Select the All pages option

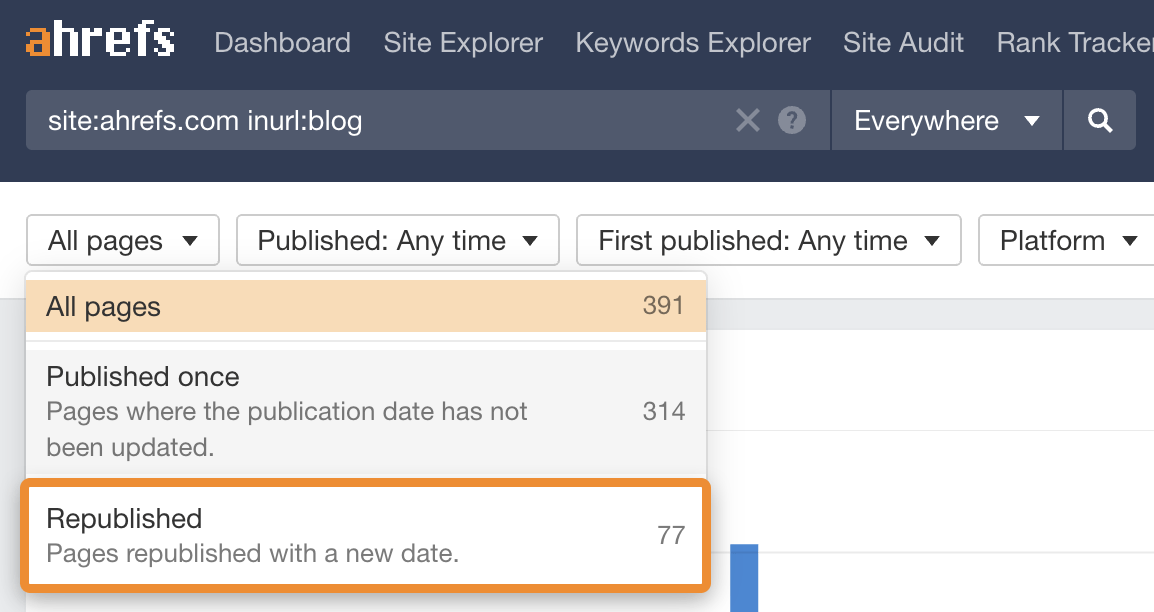click(x=366, y=306)
